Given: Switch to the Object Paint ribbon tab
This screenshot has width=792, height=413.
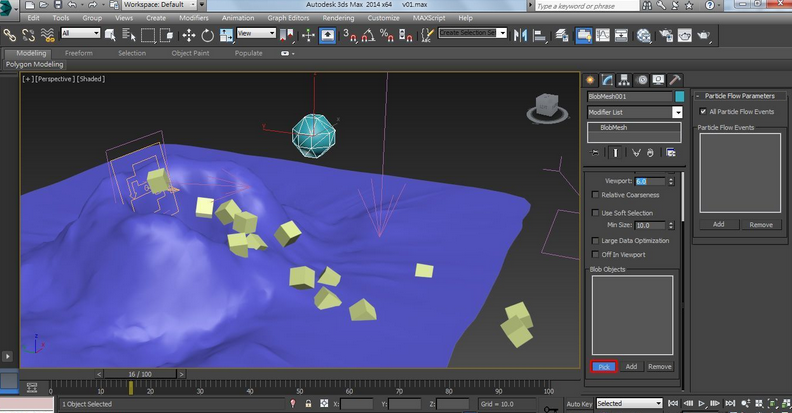Looking at the screenshot, I should 189,53.
